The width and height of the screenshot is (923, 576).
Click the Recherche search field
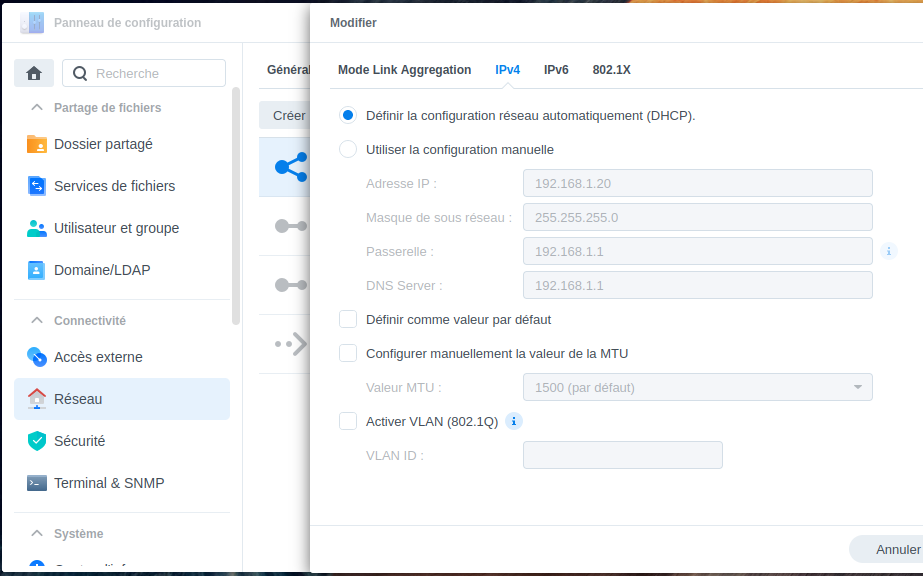coord(144,74)
